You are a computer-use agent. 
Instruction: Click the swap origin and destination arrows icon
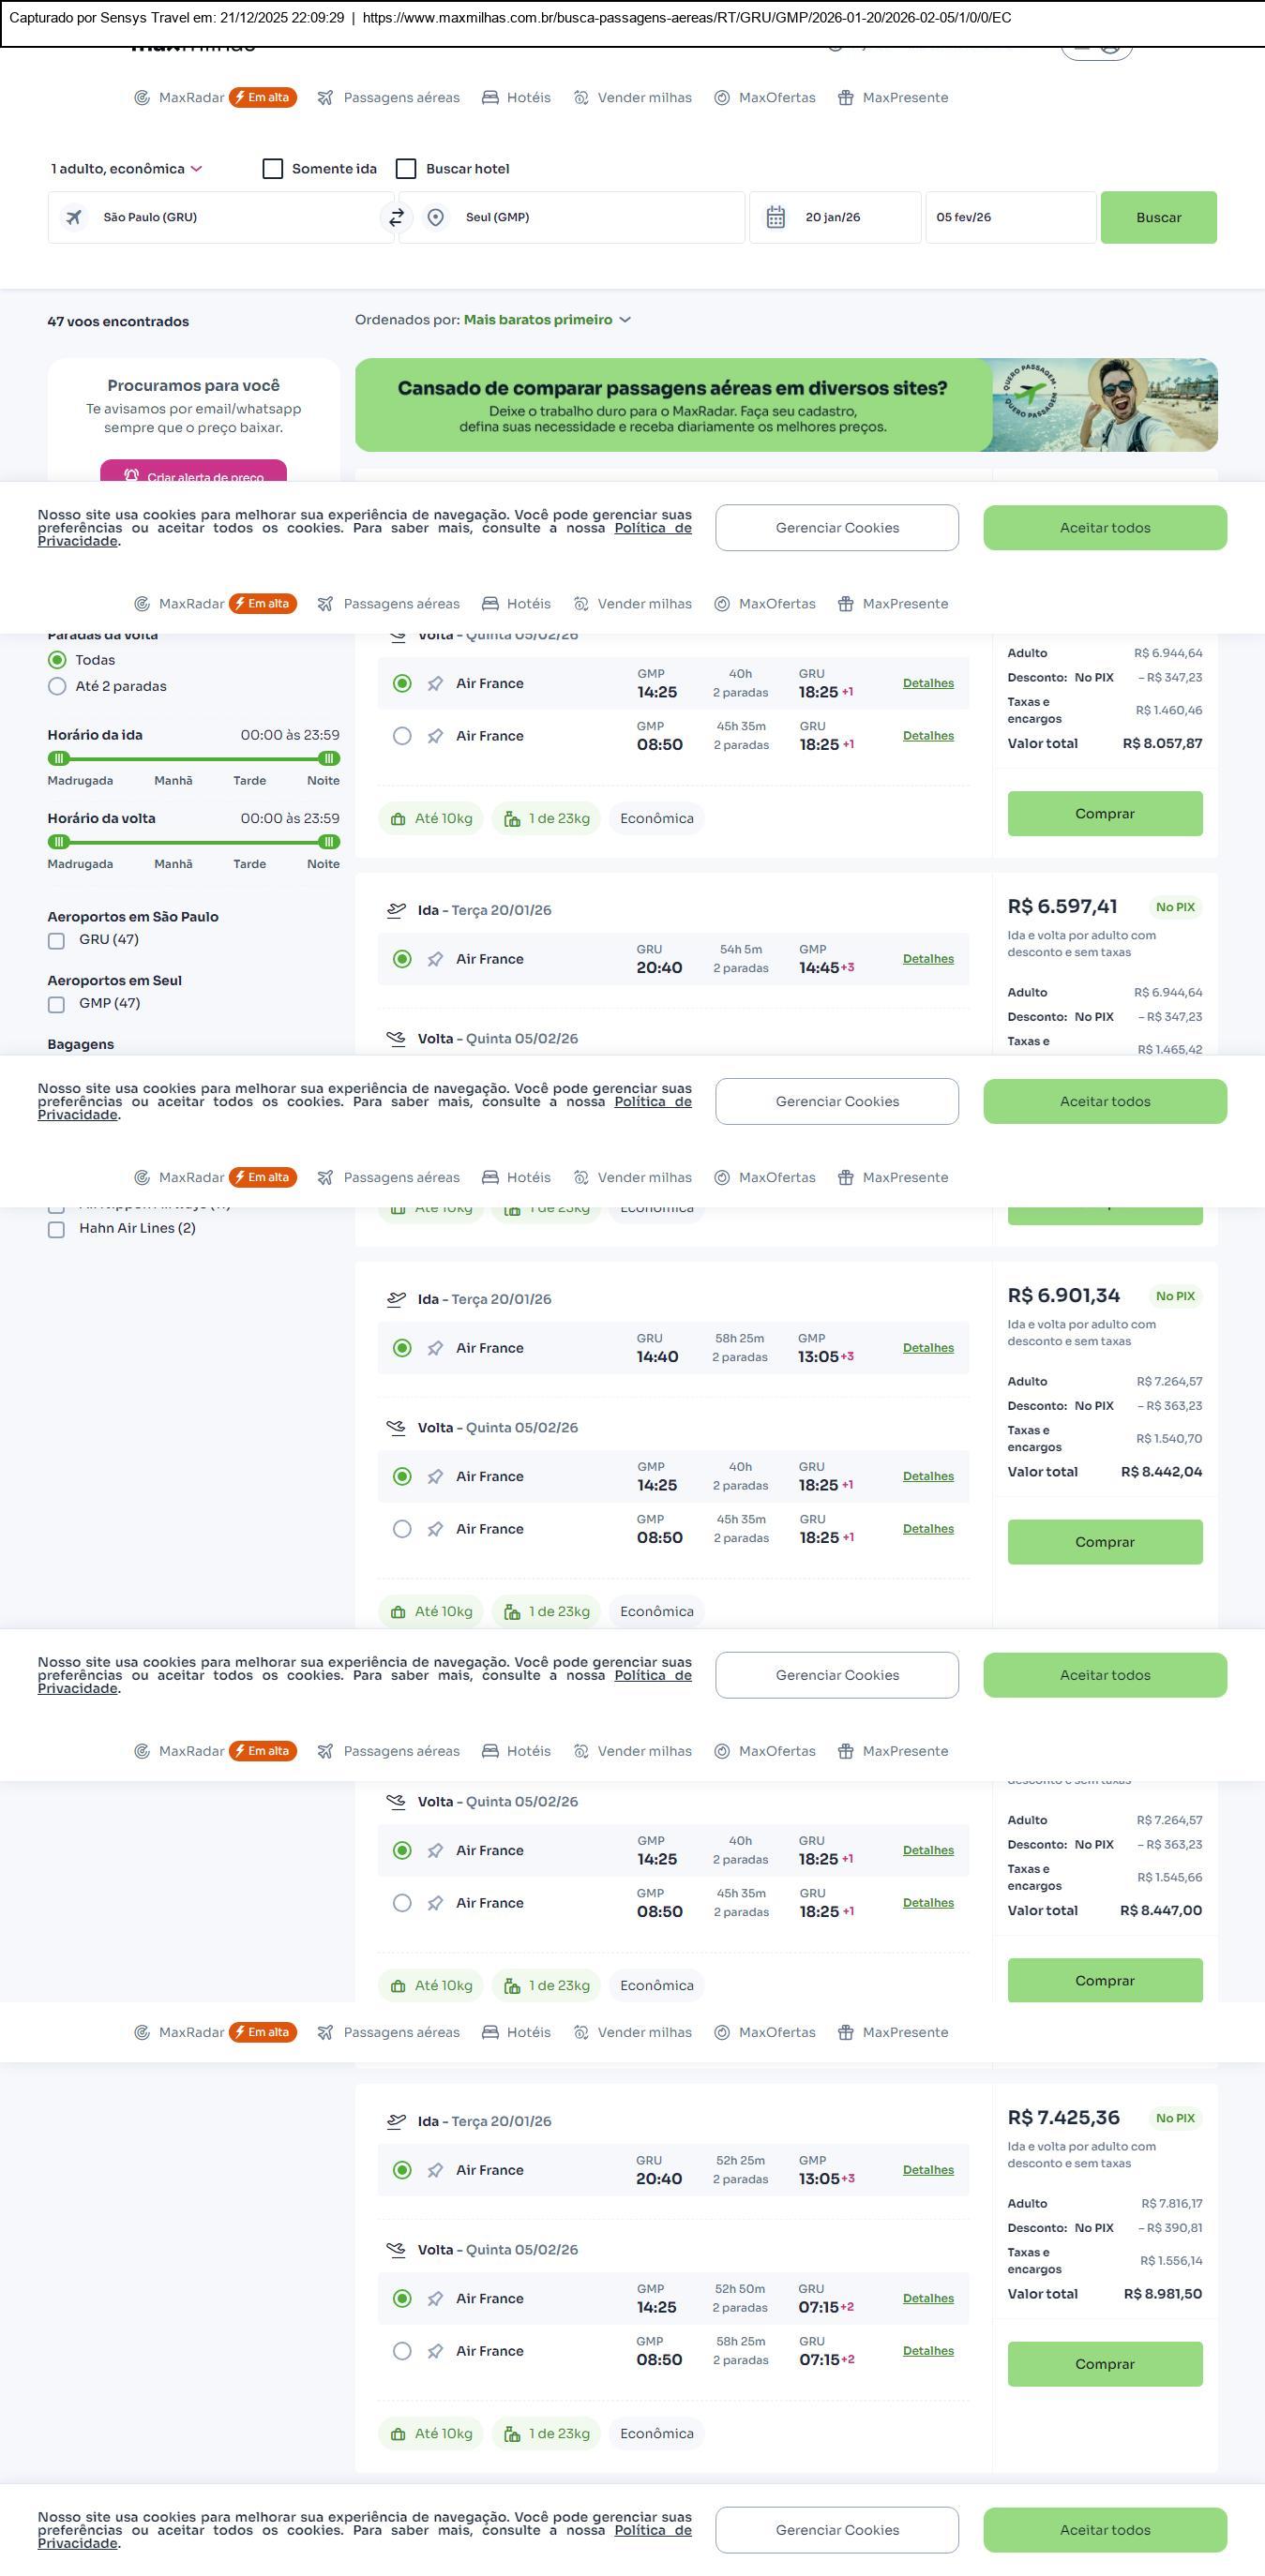click(397, 217)
